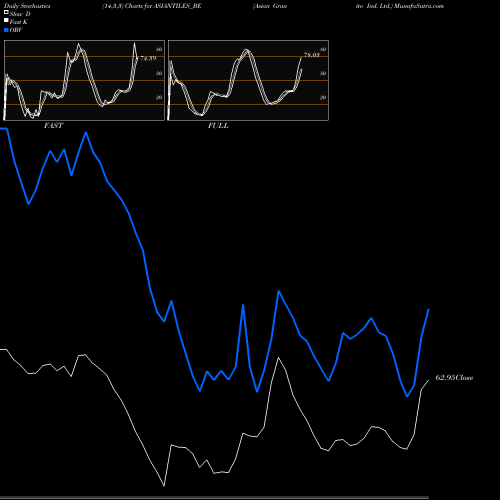This screenshot has width=500, height=500.
Task: Click the 20 level label on FAST chart
Action: [159, 97]
